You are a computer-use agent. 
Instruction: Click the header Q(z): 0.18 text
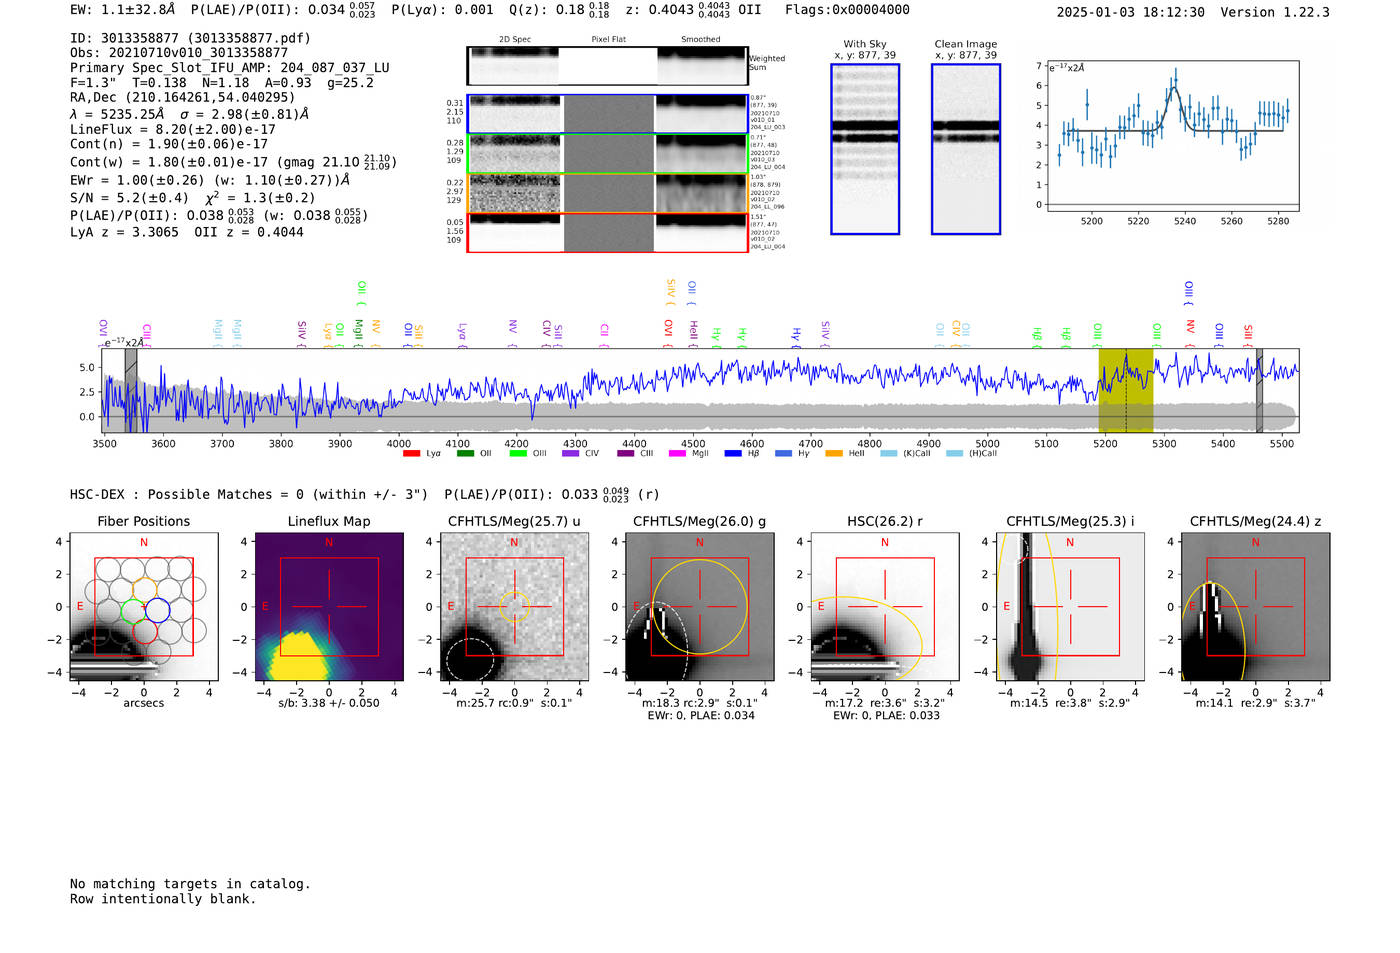click(560, 10)
